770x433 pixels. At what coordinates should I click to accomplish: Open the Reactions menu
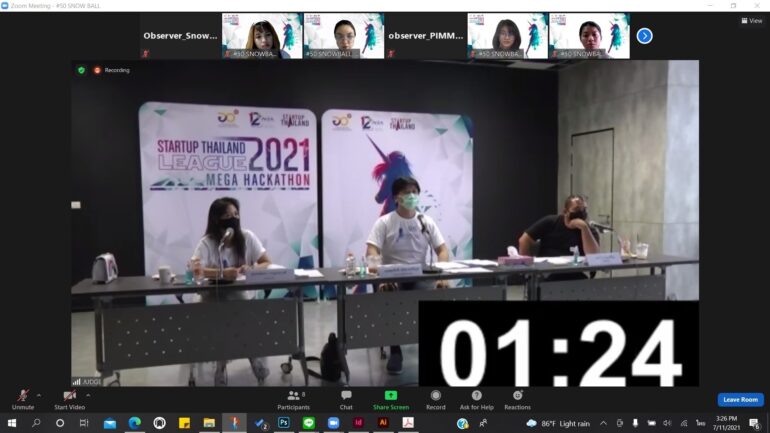pyautogui.click(x=518, y=400)
